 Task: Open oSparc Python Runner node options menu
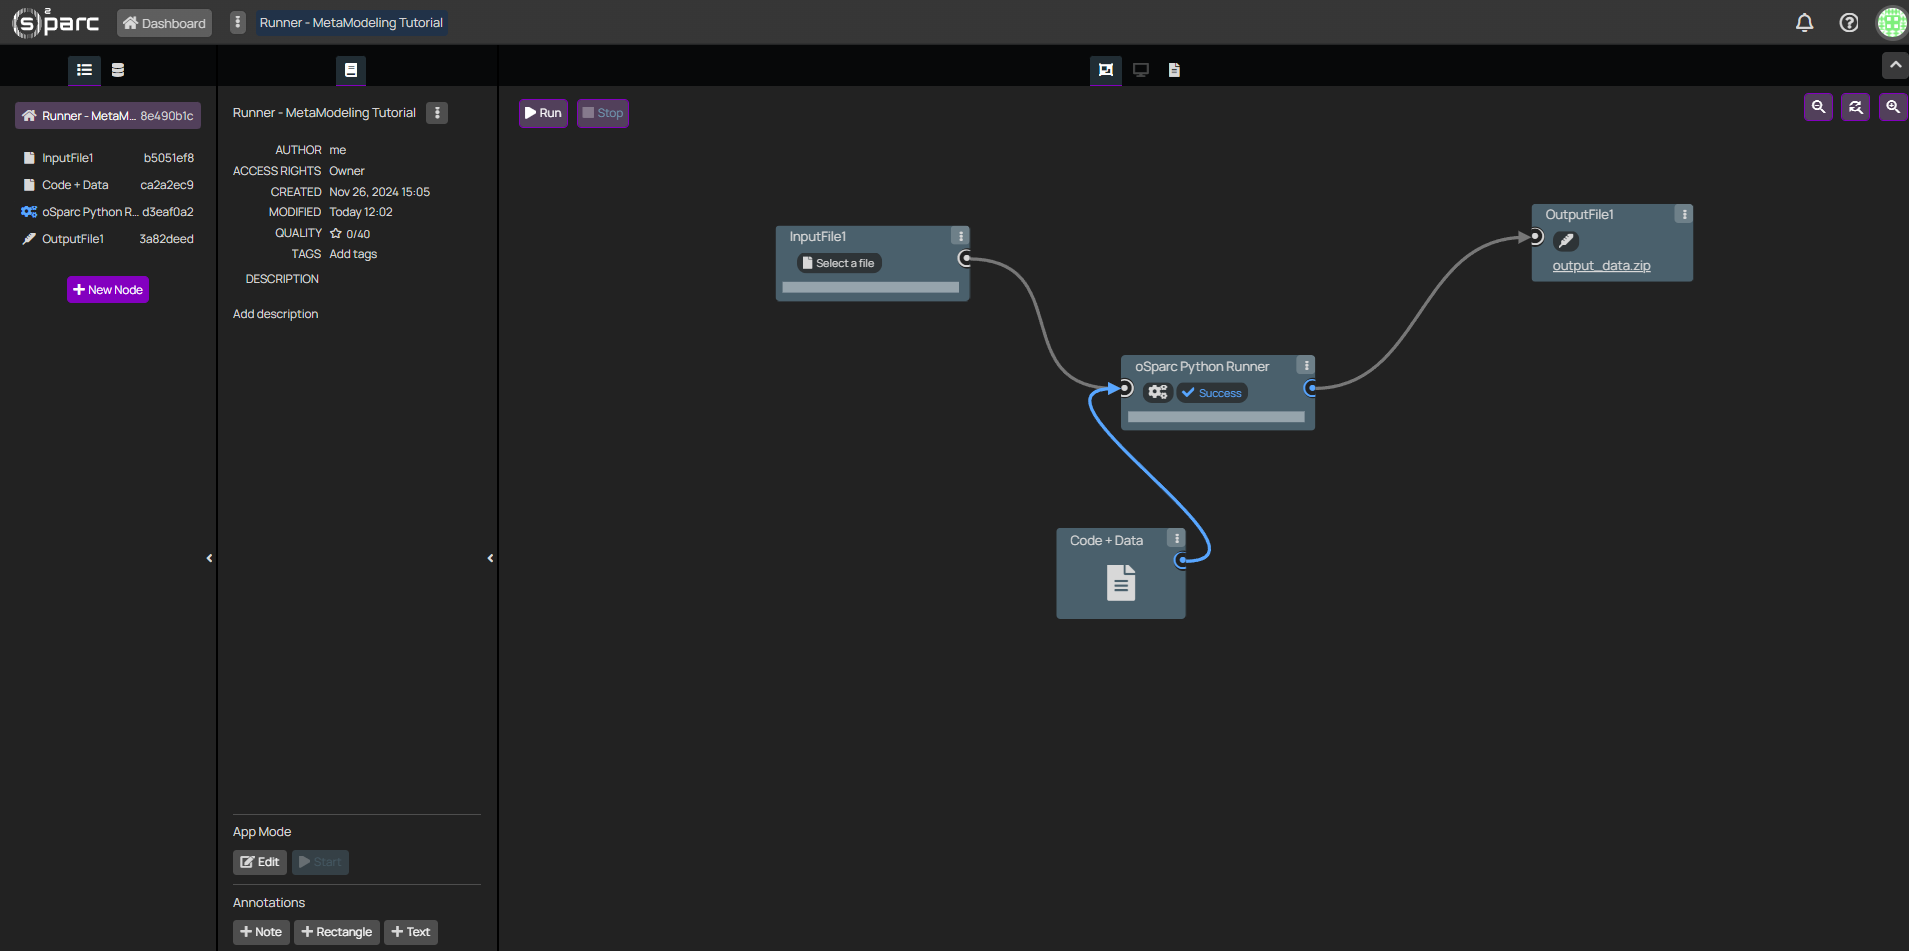coord(1306,366)
